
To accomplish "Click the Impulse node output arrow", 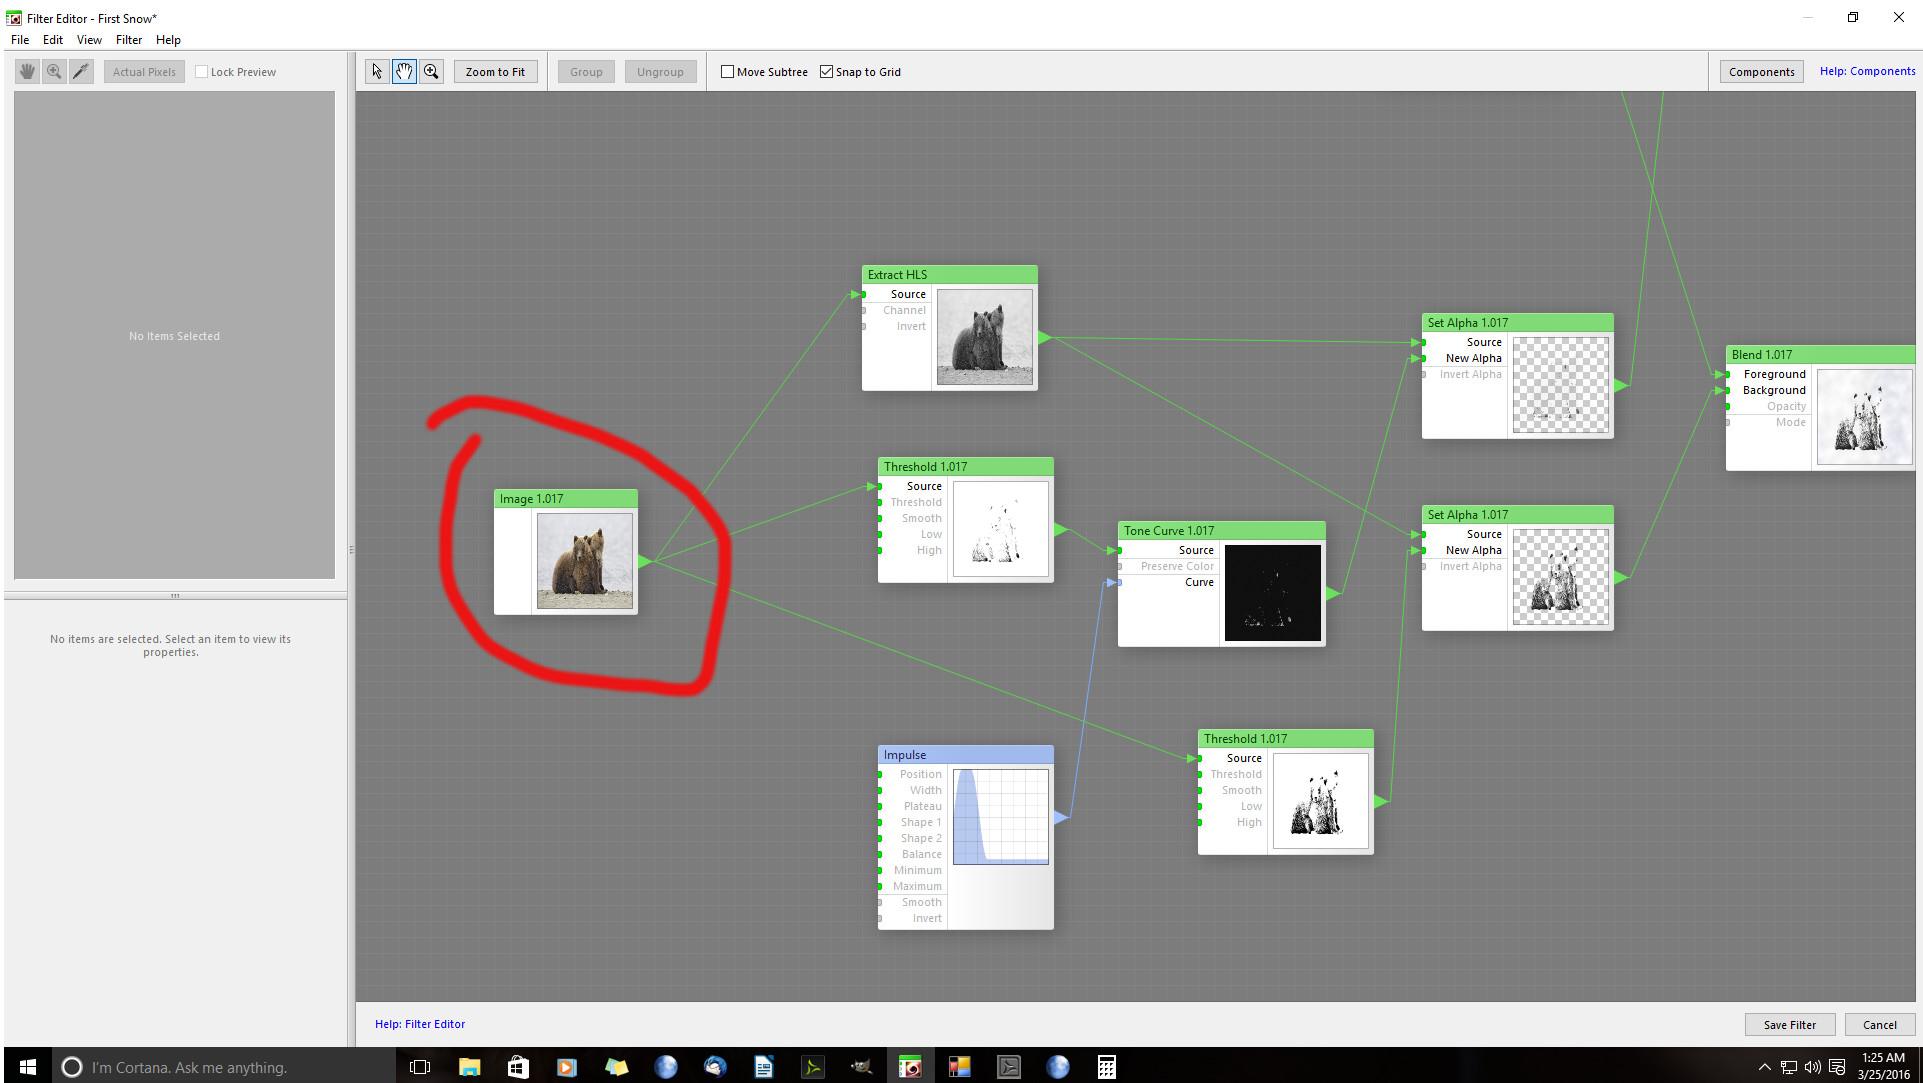I will pyautogui.click(x=1061, y=817).
